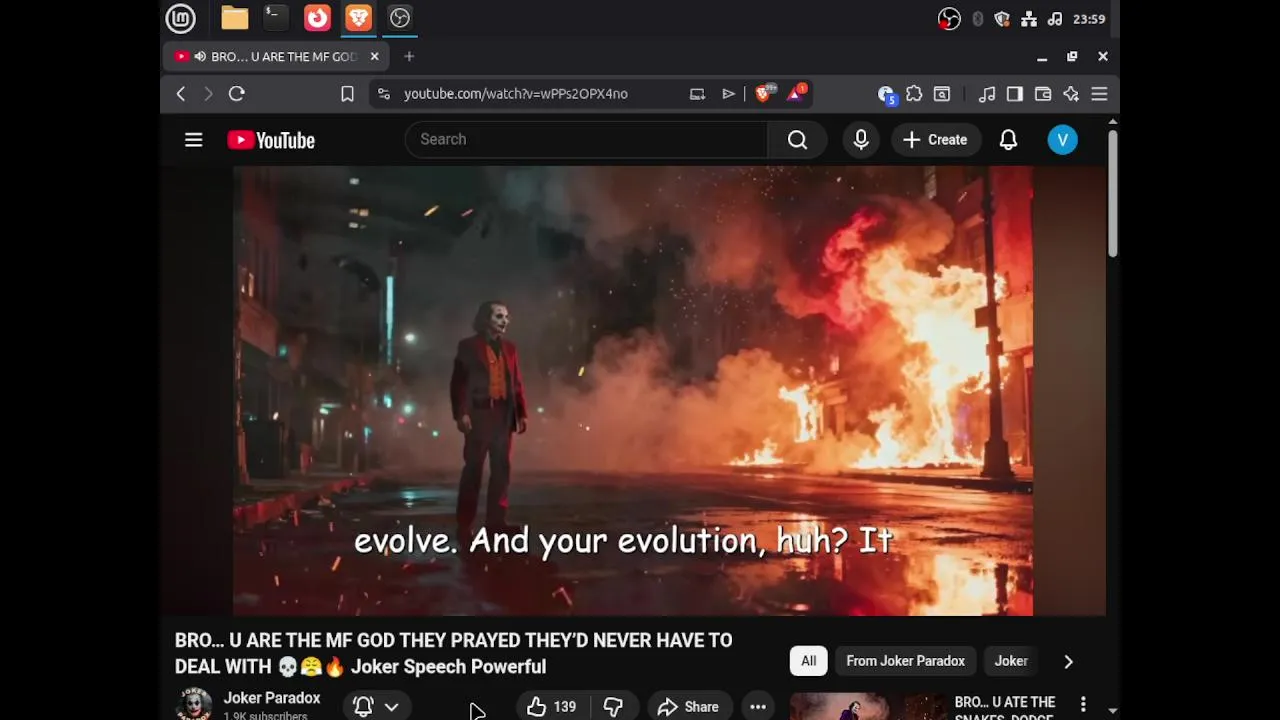Show more chips with right arrow
Screen dimensions: 1280x720
tap(1068, 661)
